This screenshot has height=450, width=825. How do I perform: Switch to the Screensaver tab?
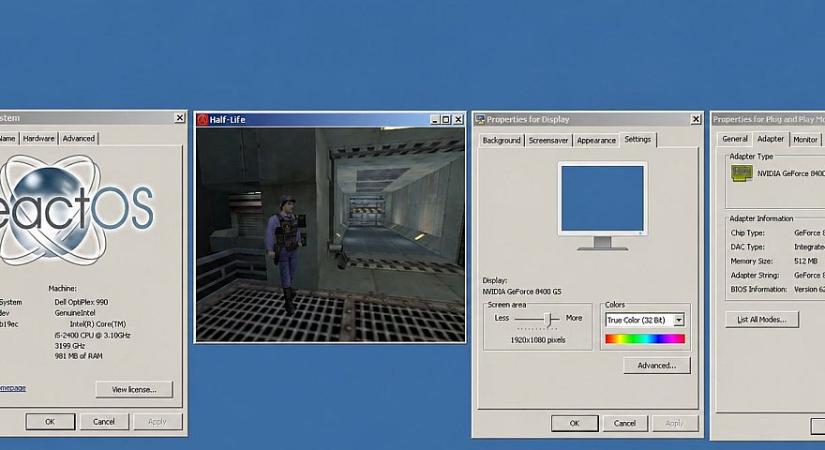[x=548, y=141]
